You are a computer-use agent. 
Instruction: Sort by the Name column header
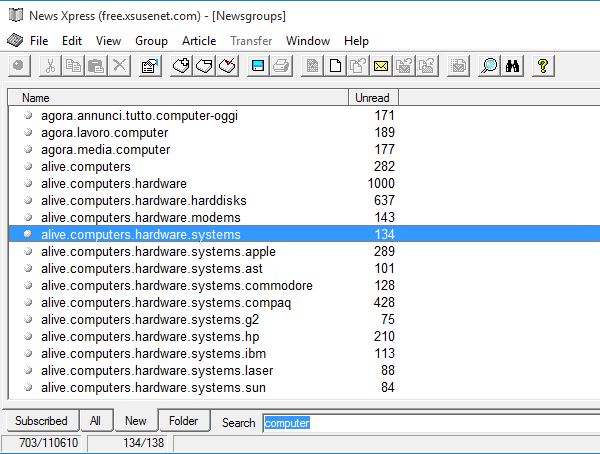(178, 98)
